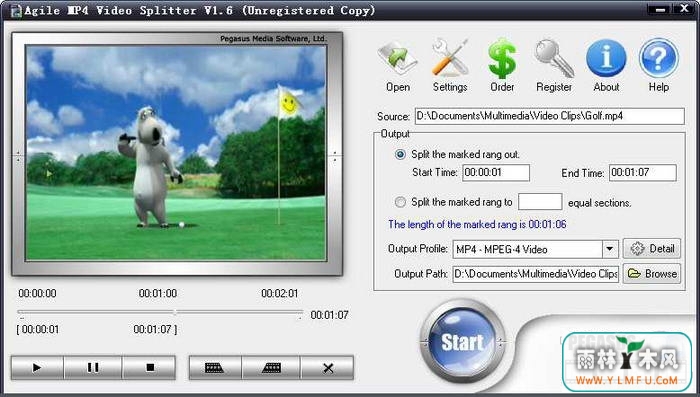700x397 pixels.
Task: Click the Start Time field 00:00:01
Action: pyautogui.click(x=496, y=172)
